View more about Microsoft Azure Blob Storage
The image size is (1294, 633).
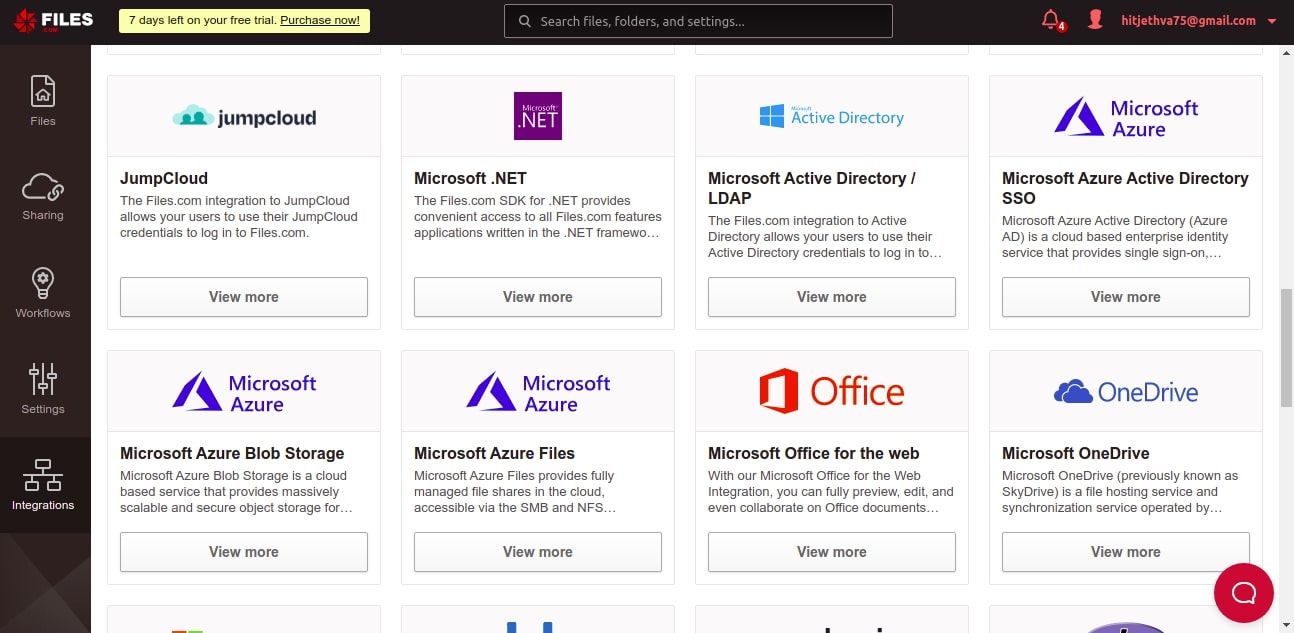(244, 552)
